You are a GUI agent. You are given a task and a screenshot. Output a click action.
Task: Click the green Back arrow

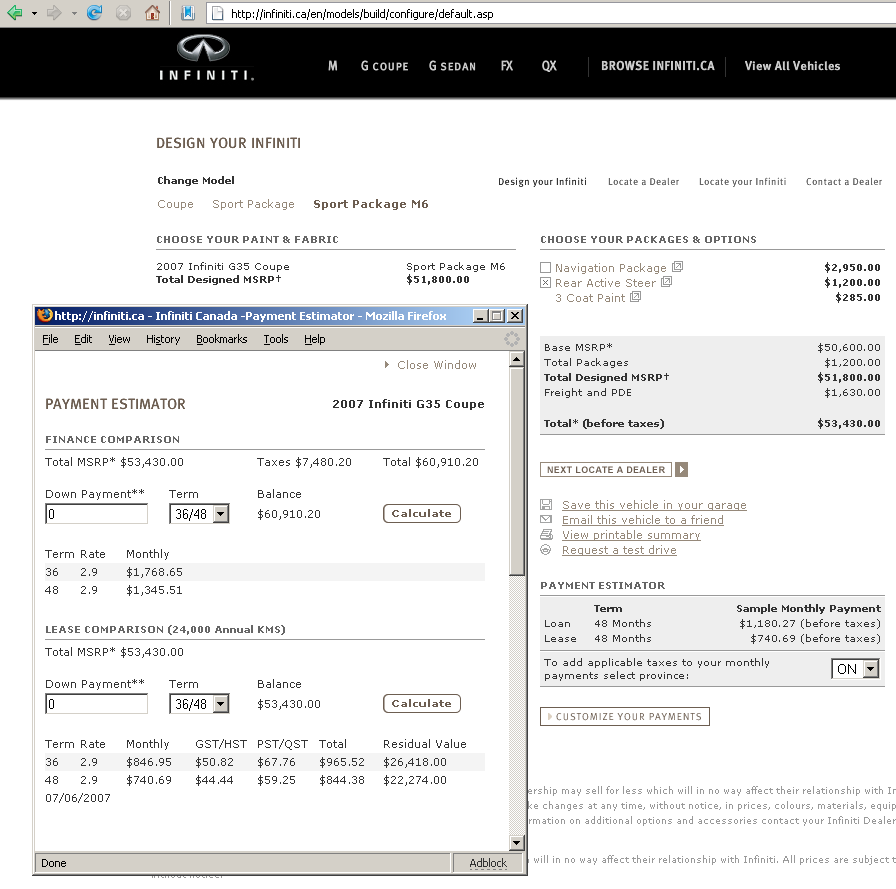14,13
